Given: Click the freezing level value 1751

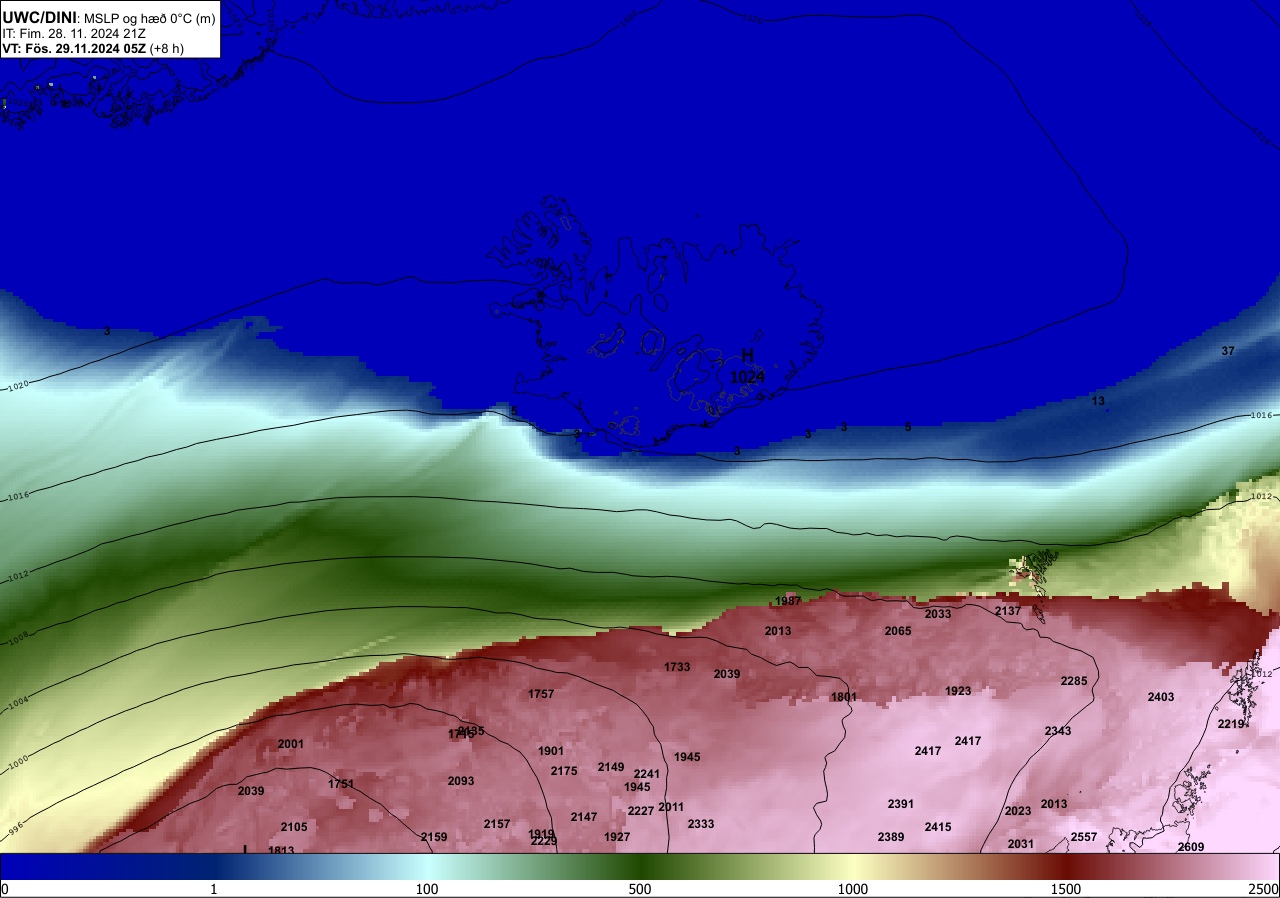Looking at the screenshot, I should click(x=341, y=784).
